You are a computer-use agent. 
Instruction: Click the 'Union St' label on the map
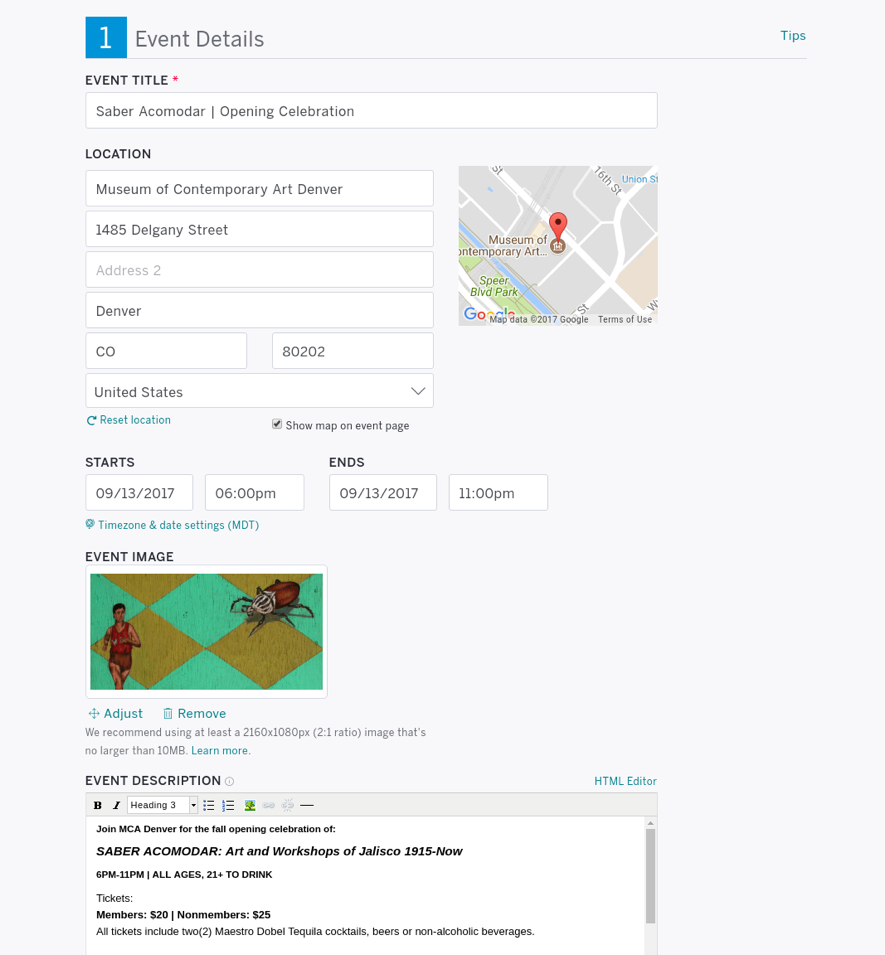point(639,179)
